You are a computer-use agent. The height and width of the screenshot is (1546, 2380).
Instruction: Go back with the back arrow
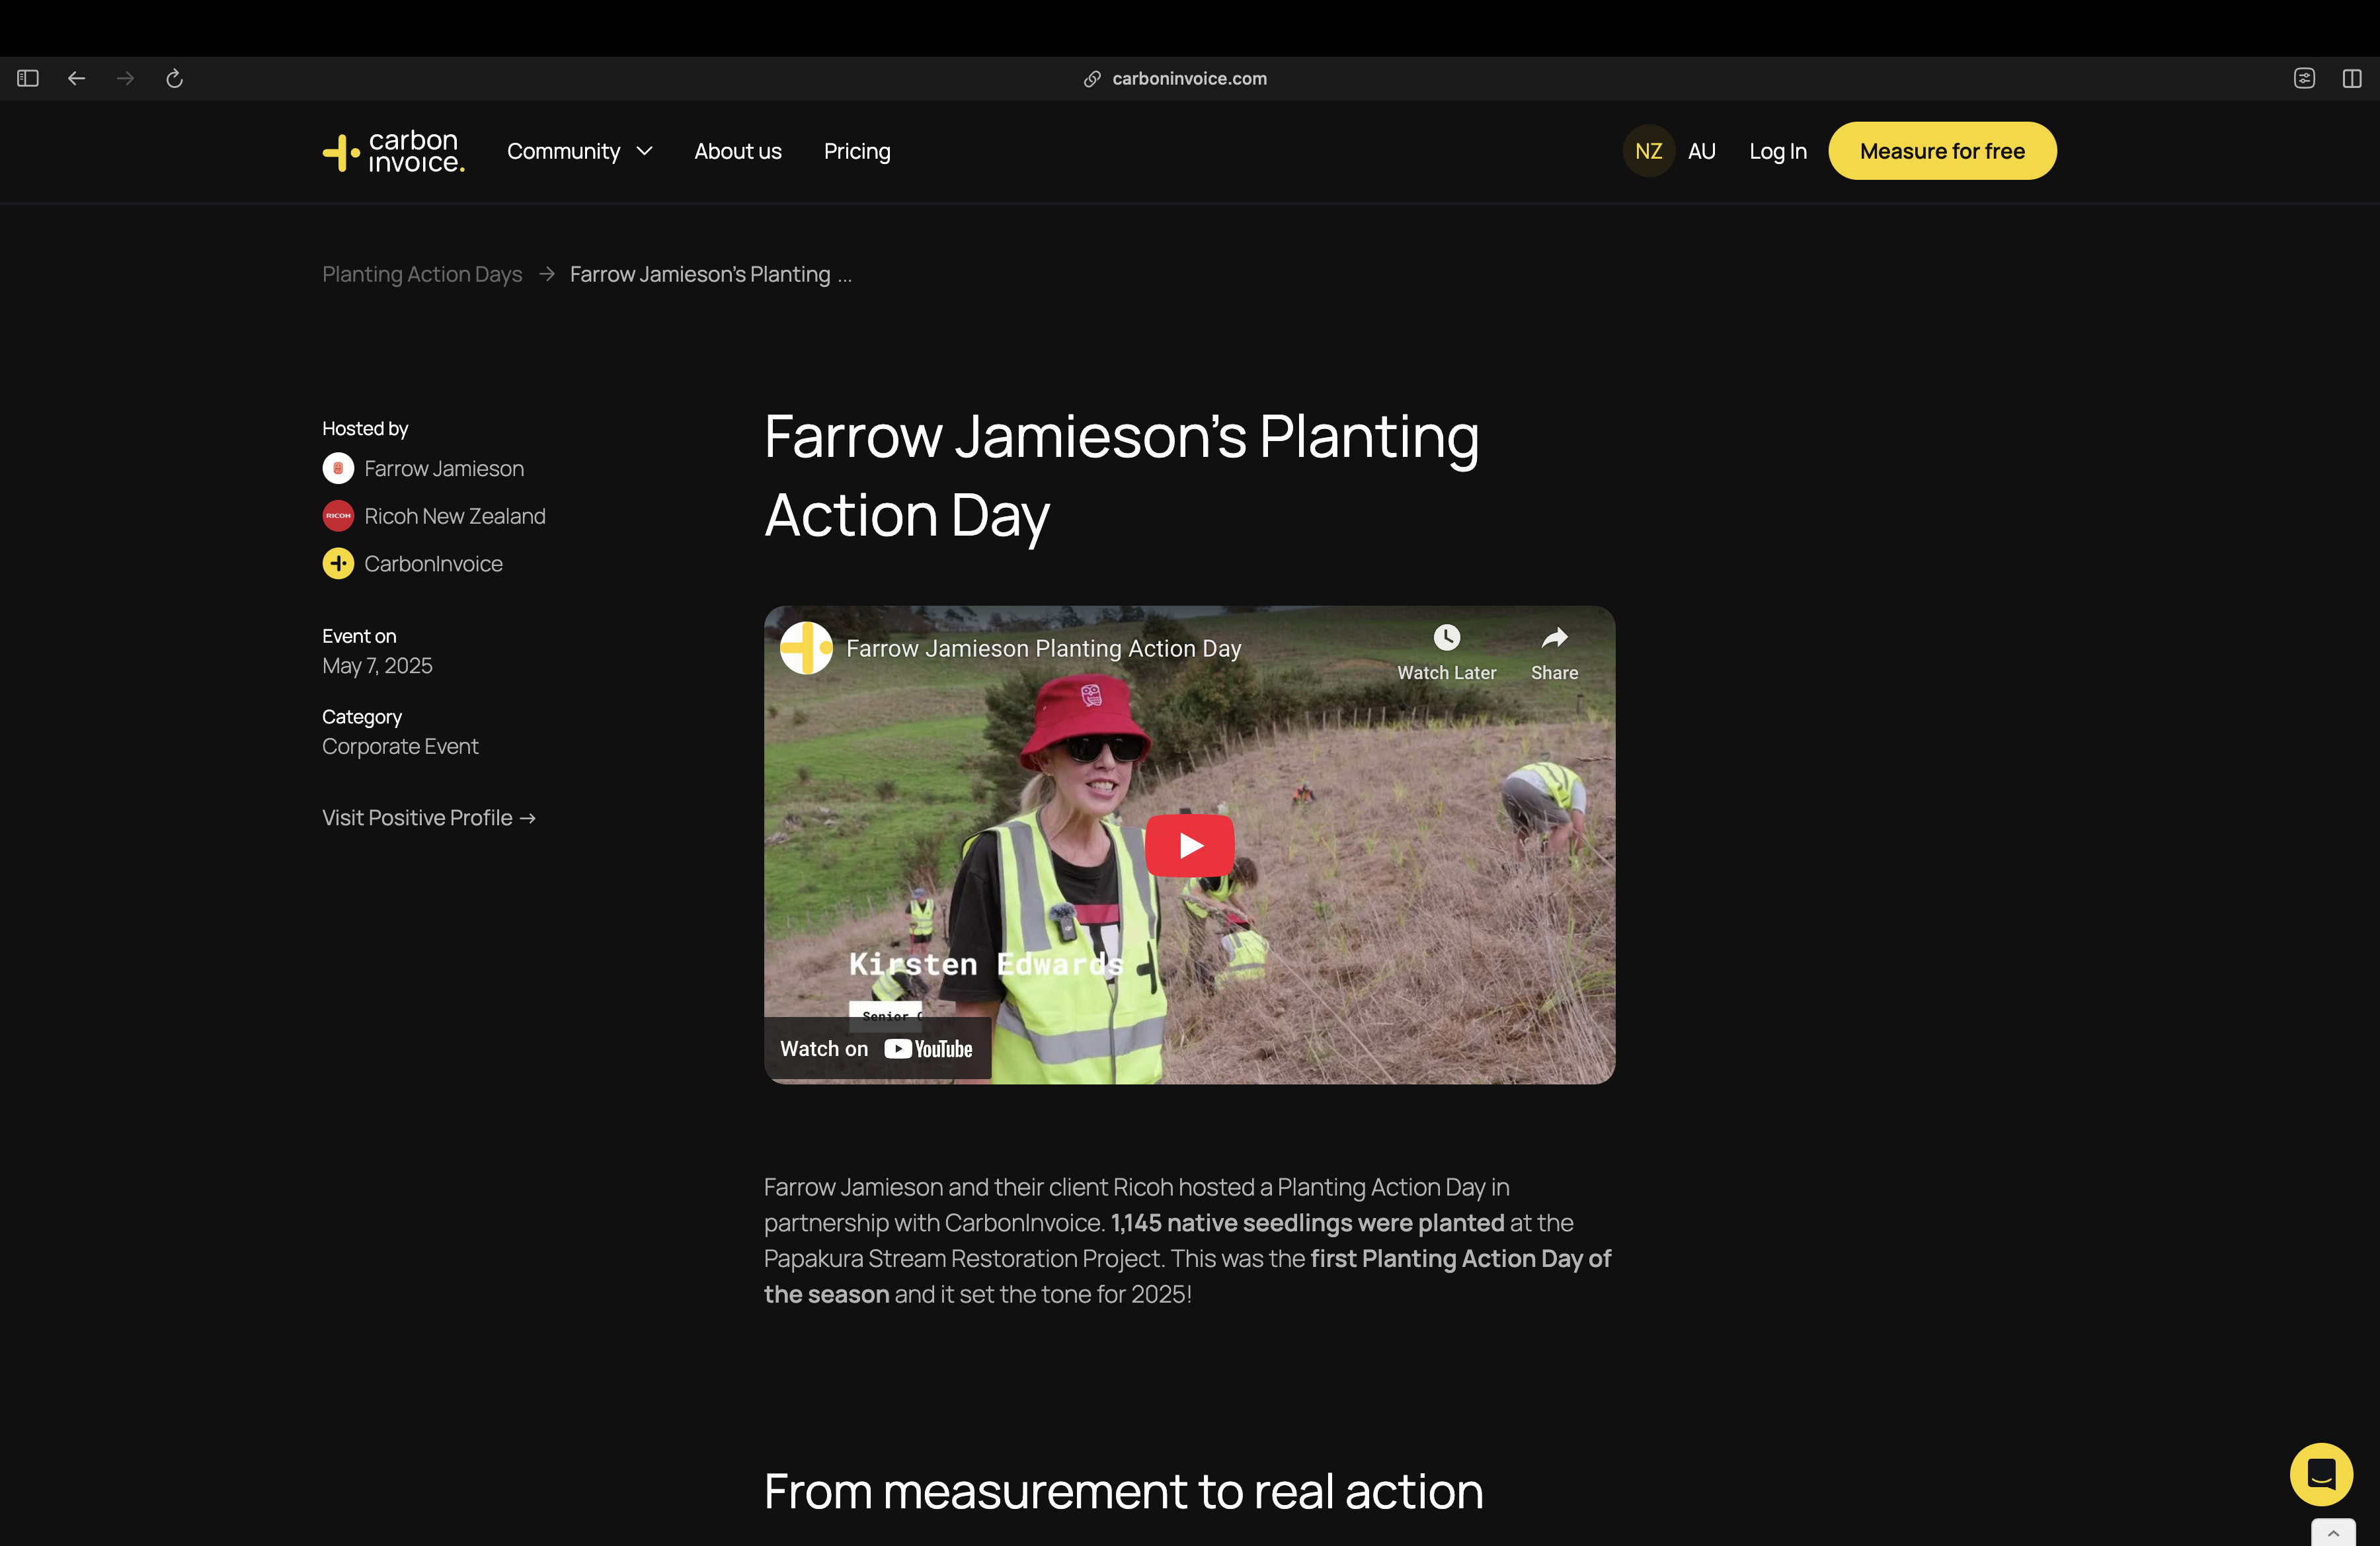click(x=76, y=78)
